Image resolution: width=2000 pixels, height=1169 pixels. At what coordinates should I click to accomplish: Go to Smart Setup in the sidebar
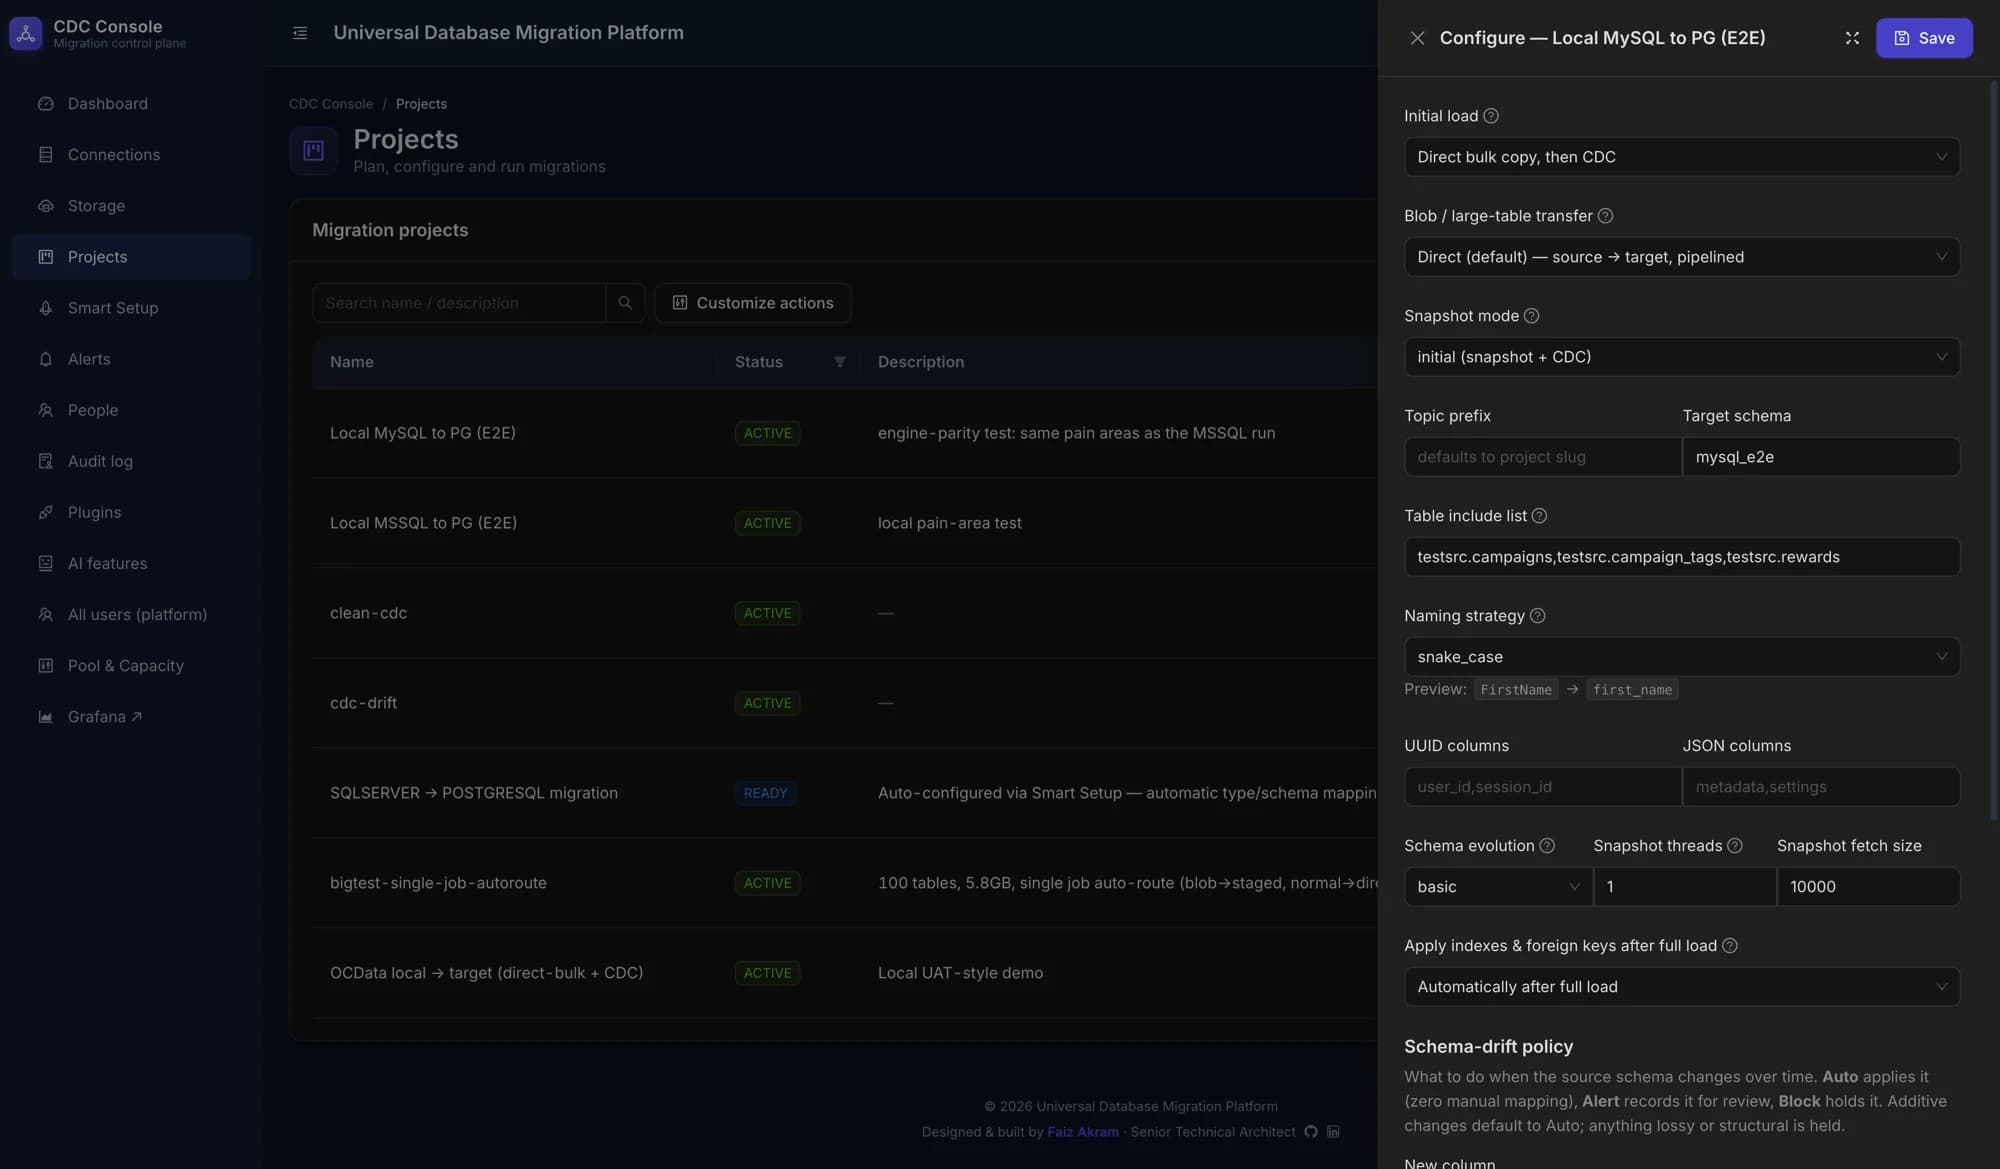tap(131, 308)
